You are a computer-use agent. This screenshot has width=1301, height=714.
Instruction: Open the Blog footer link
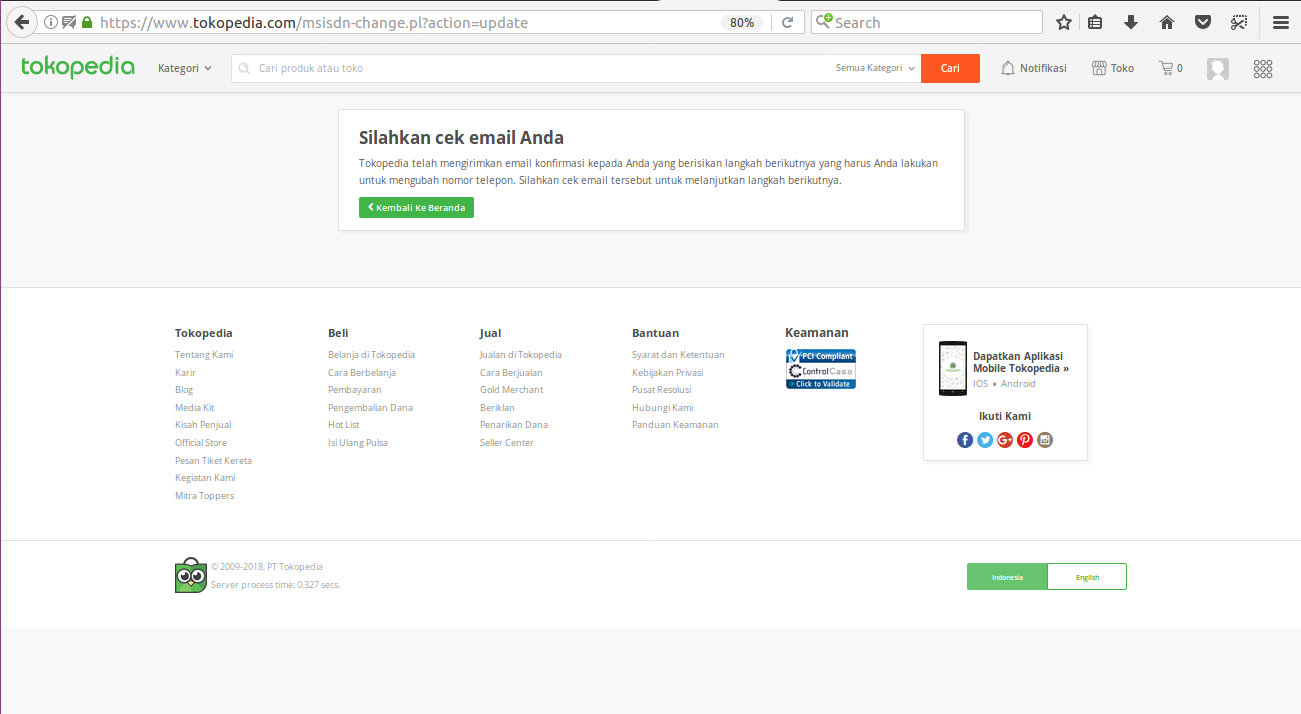(x=184, y=390)
